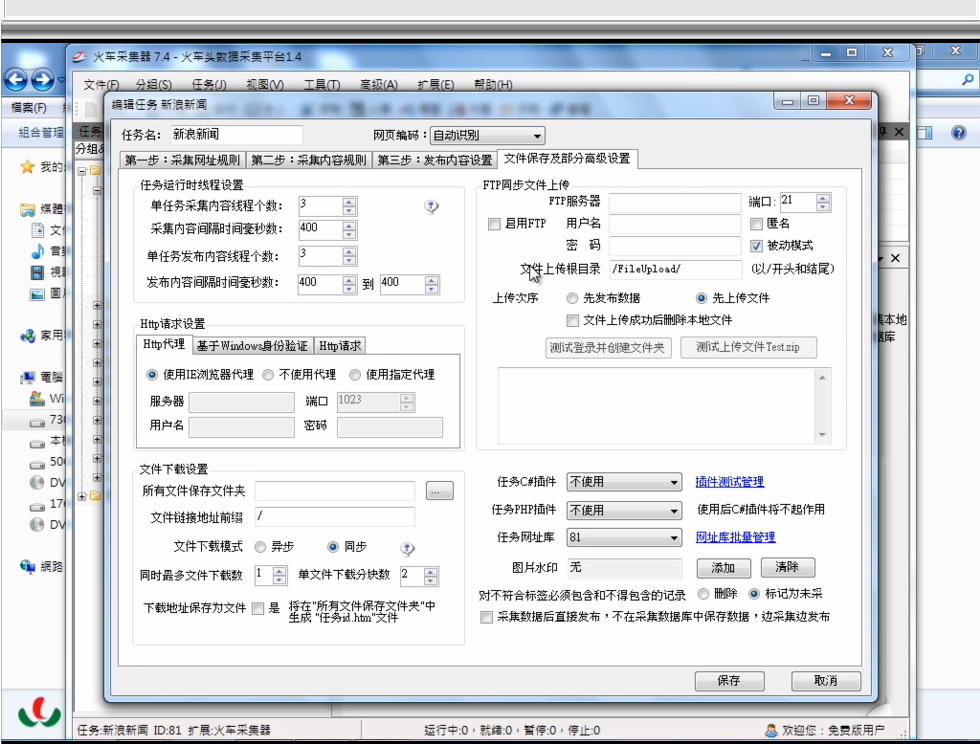
Task: Click 测试上传文件Test.zip button
Action: 748,347
